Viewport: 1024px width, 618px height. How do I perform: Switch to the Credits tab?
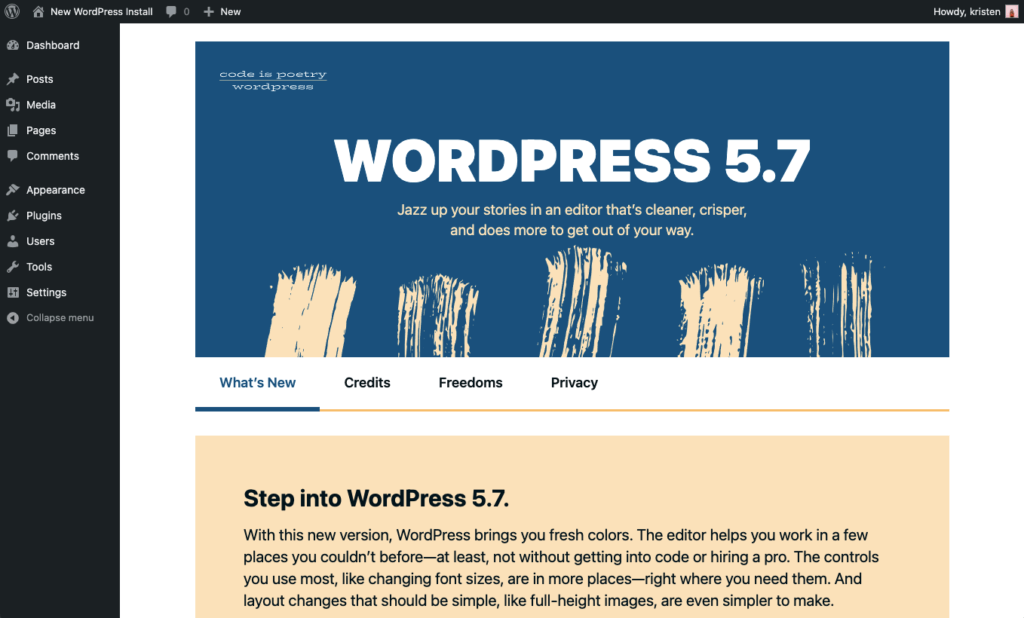point(367,382)
